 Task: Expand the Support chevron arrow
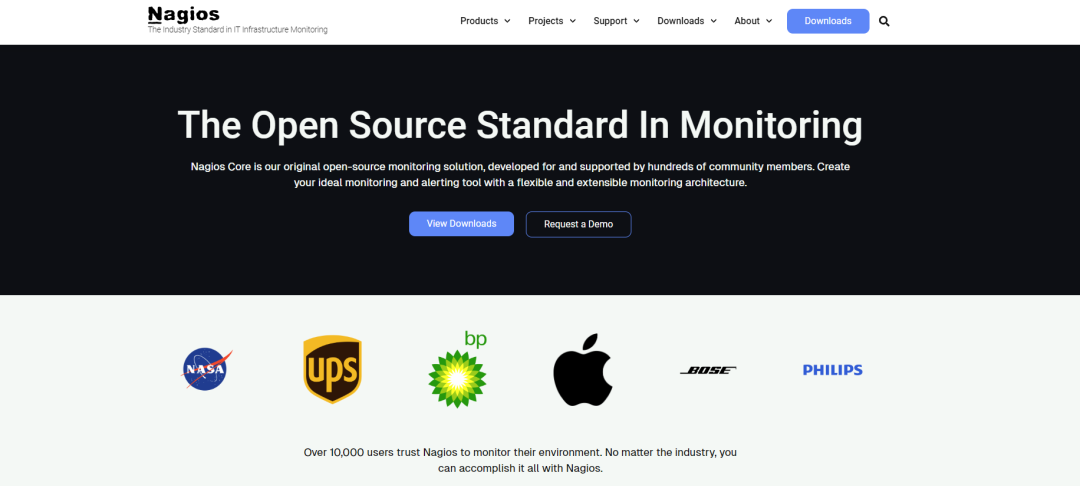pos(636,21)
